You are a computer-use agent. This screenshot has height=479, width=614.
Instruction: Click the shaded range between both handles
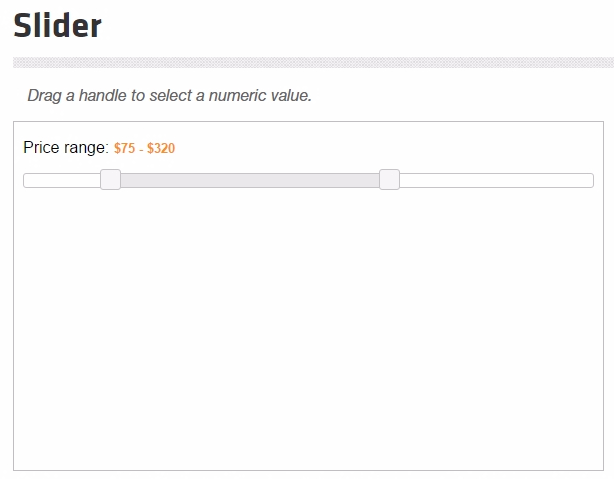pyautogui.click(x=250, y=181)
